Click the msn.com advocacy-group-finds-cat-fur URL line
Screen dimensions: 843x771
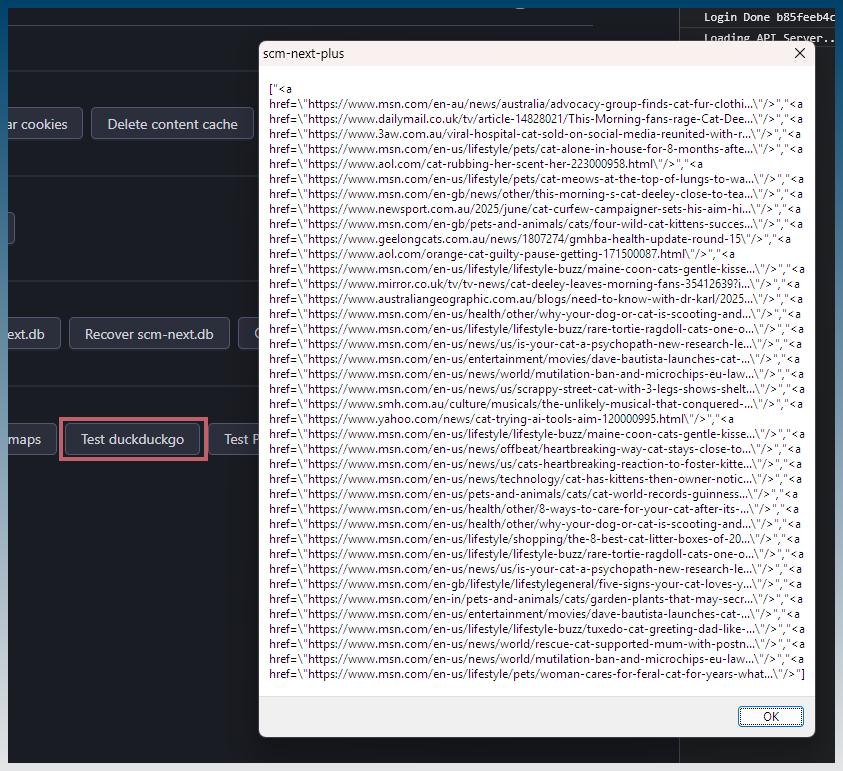[536, 104]
